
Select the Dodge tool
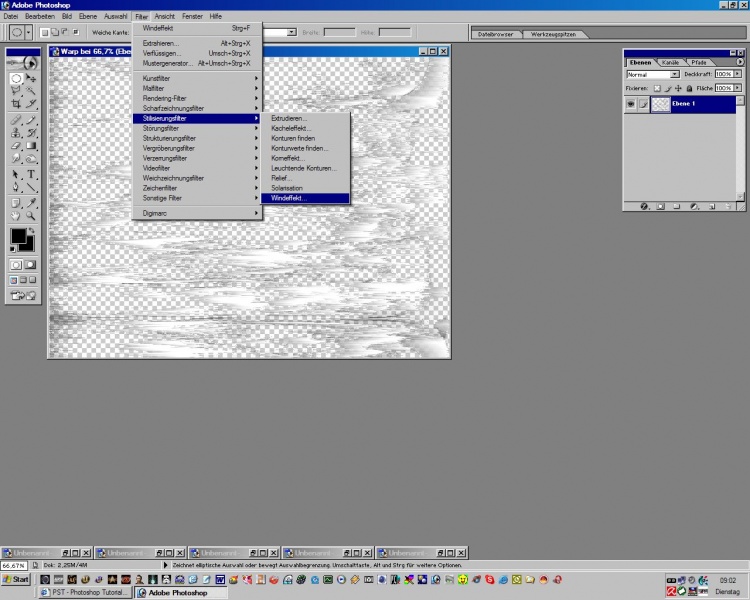coord(31,158)
